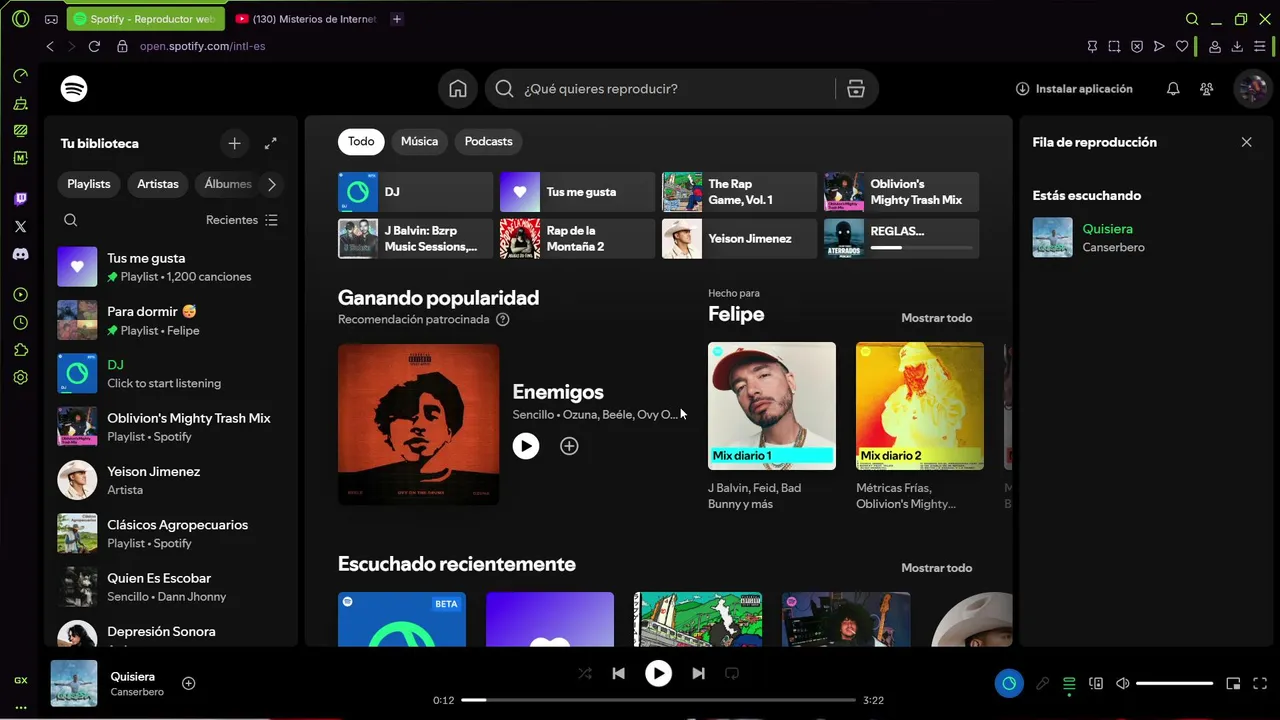
Task: Add Enemigos to library plus icon
Action: point(569,446)
